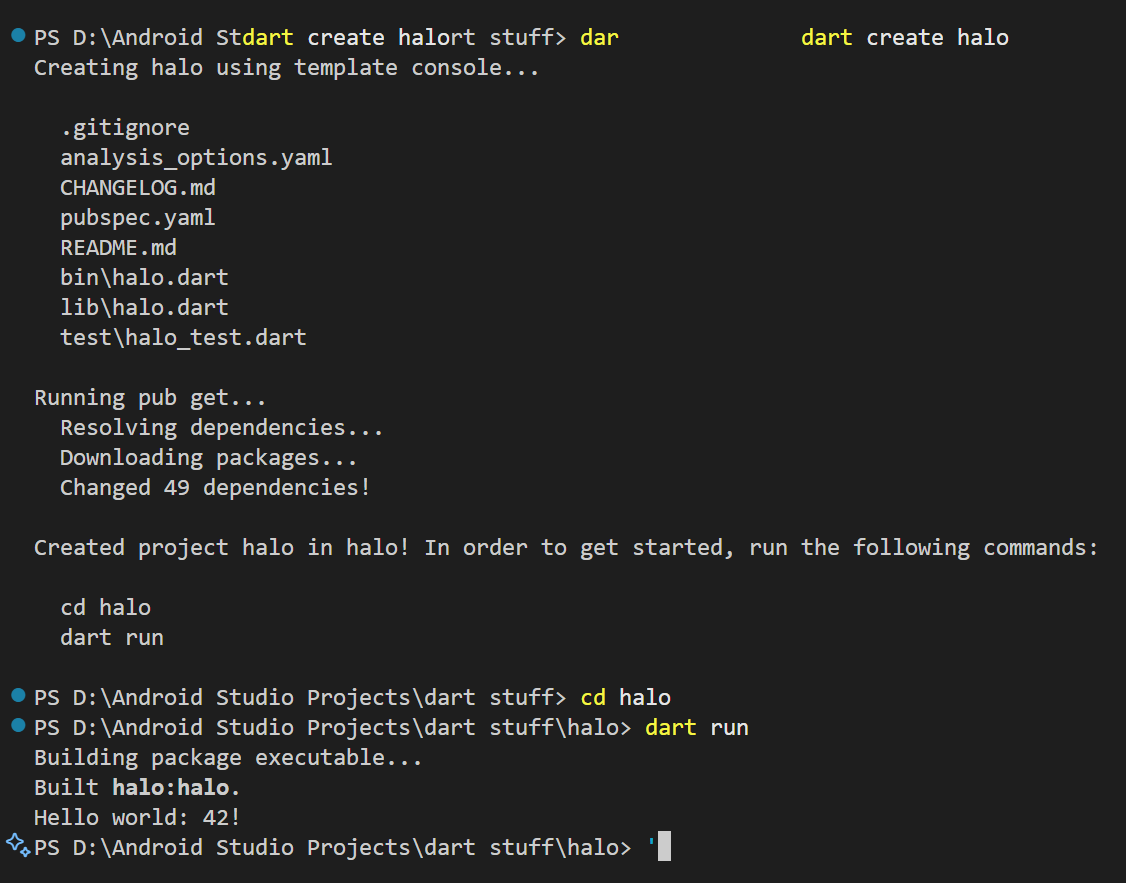Click the 'Built halo:halo.' output text
The width and height of the screenshot is (1126, 883).
(x=137, y=788)
